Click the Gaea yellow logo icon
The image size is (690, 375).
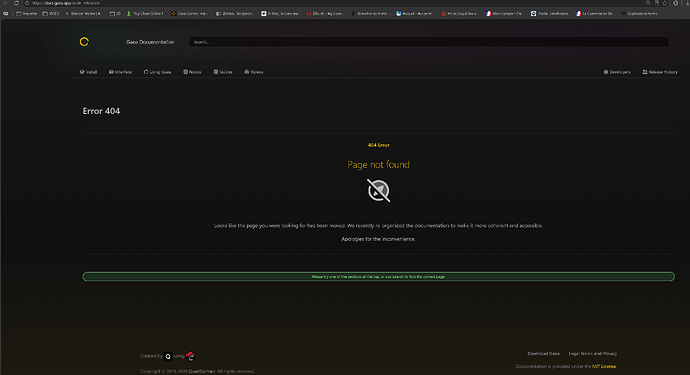84,42
